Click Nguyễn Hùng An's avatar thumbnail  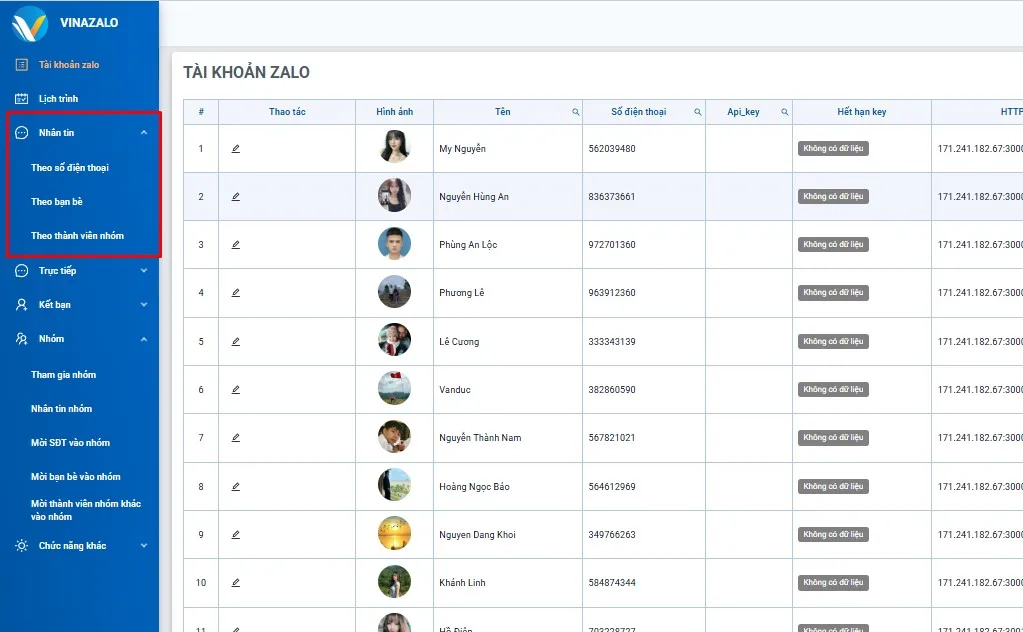394,196
